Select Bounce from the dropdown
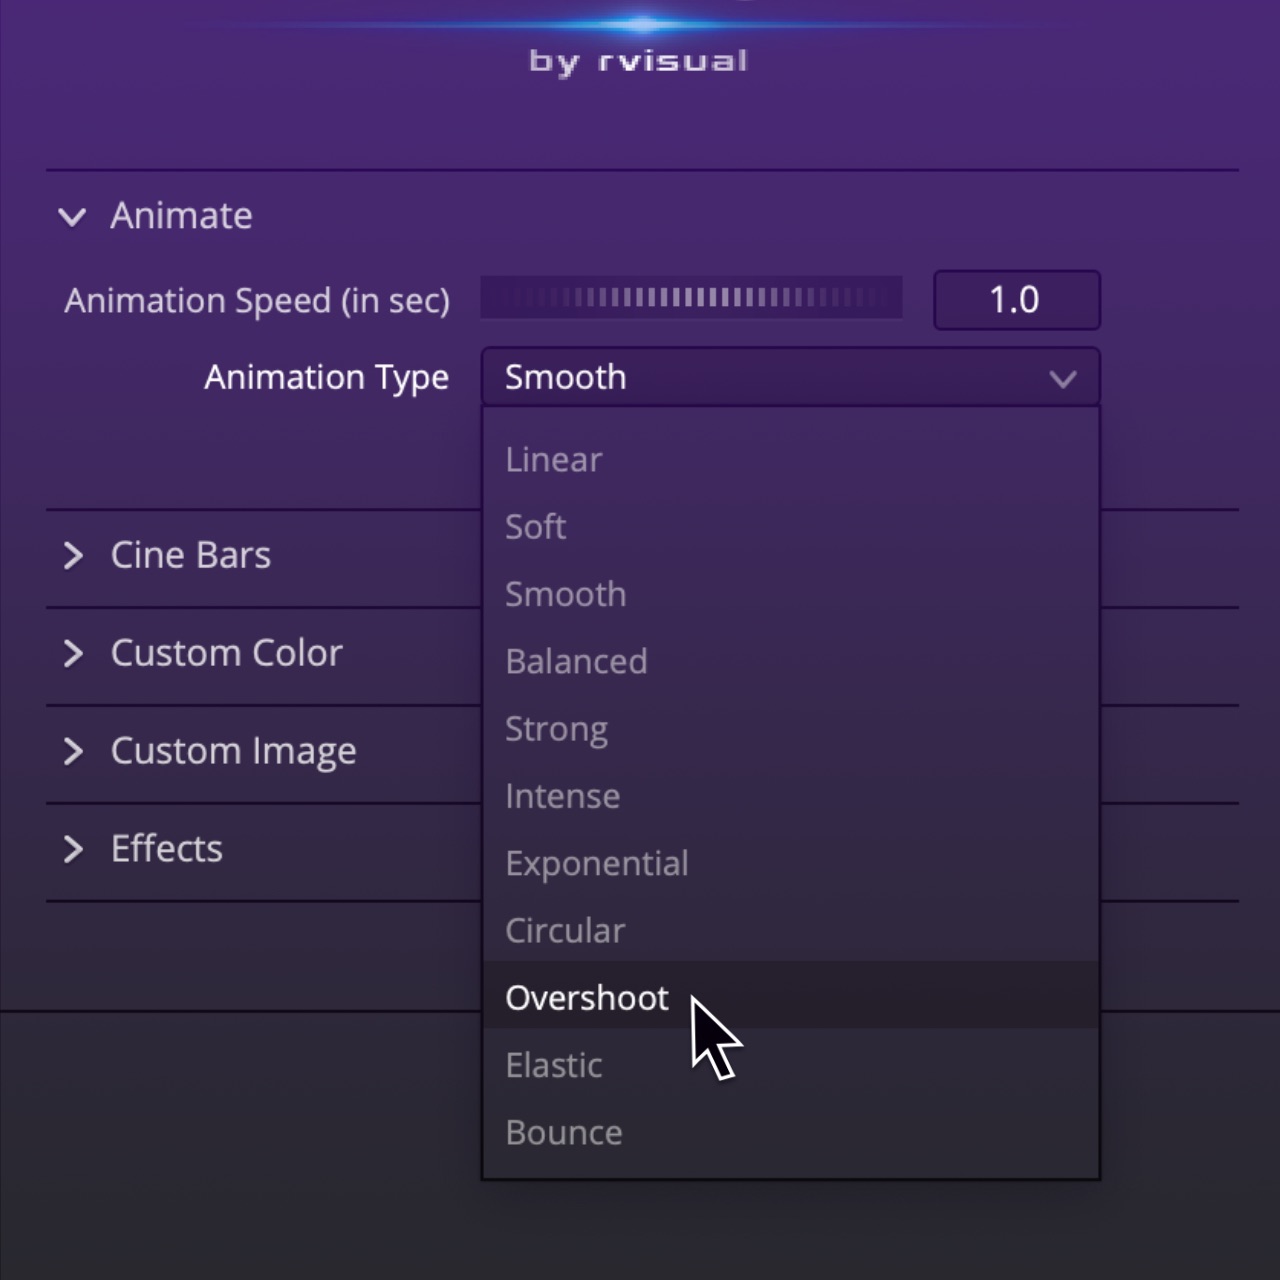1280x1280 pixels. (x=564, y=1133)
